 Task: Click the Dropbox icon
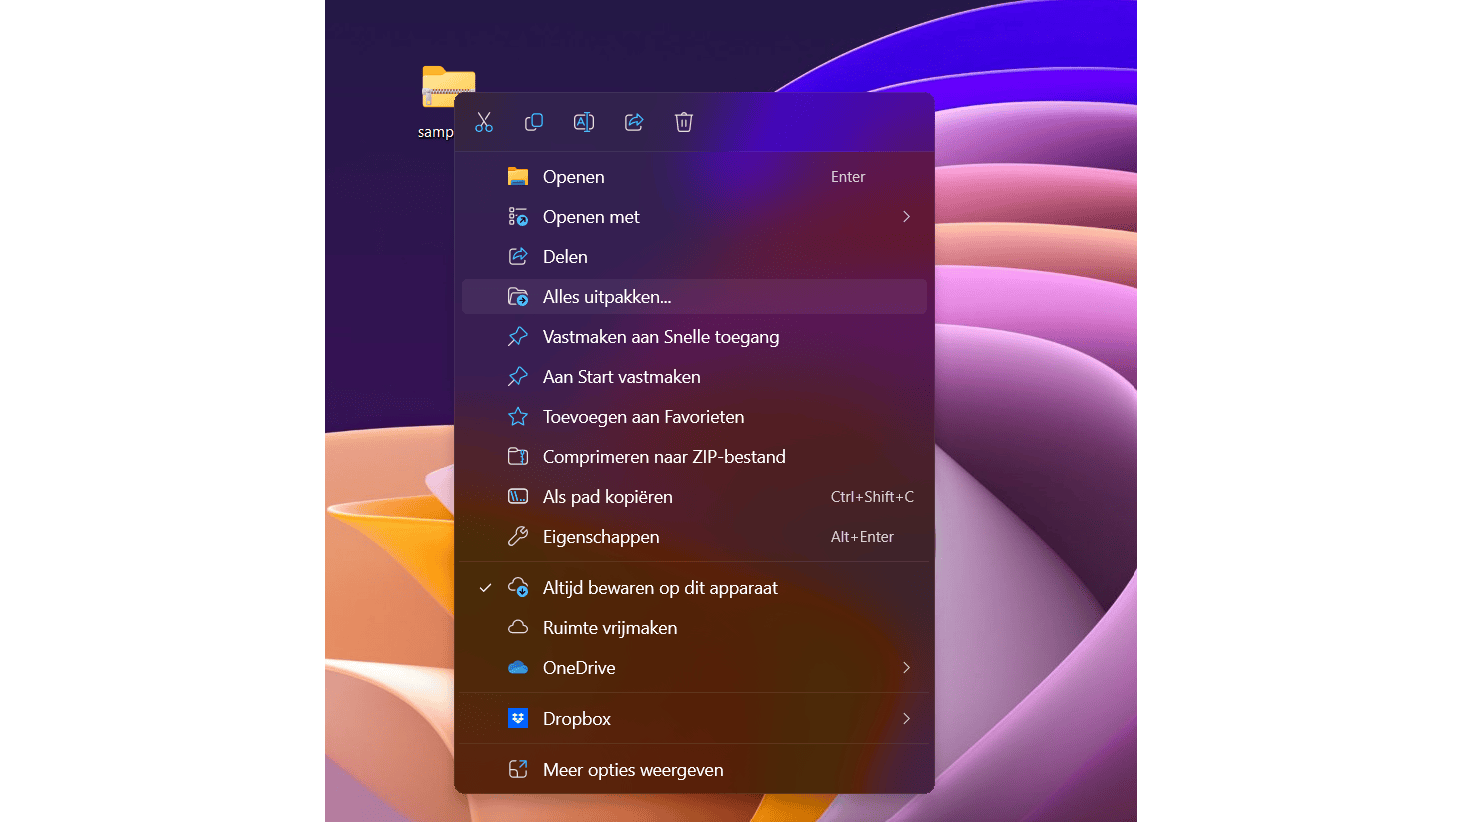518,718
